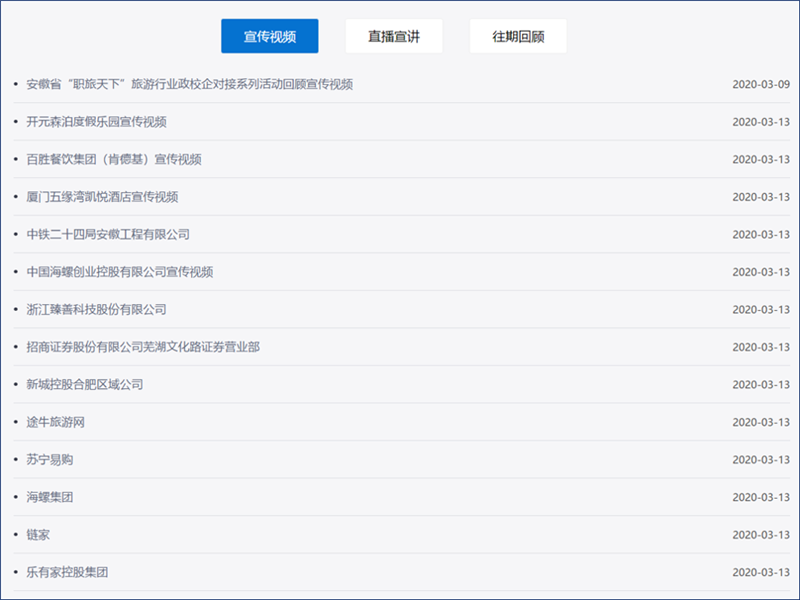The height and width of the screenshot is (600, 800).
Task: Select 新城控股合肥区域公司 link
Action: tap(85, 384)
